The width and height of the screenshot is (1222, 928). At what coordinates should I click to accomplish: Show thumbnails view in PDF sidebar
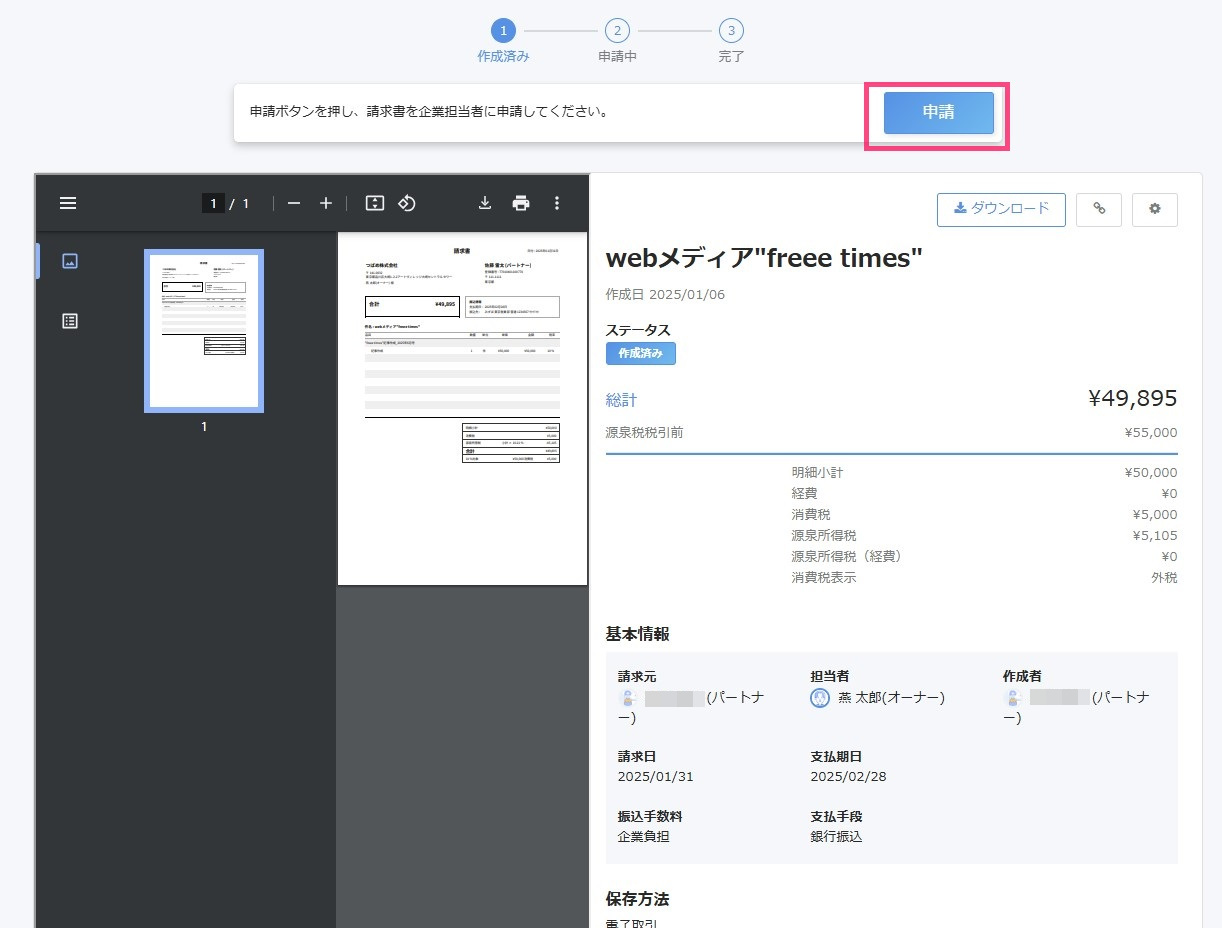point(70,261)
